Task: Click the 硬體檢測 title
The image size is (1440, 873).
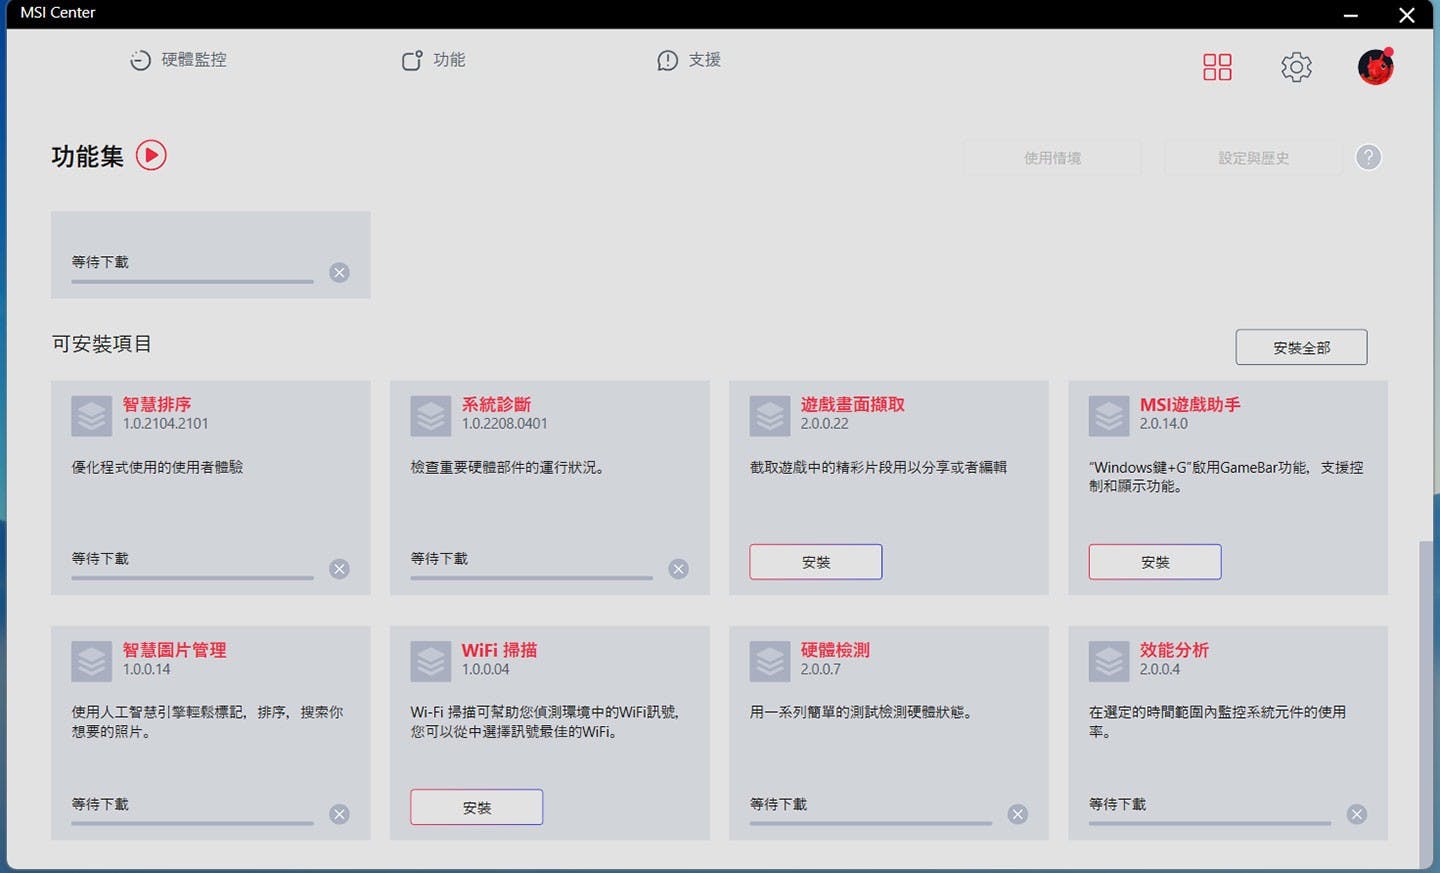Action: 835,650
